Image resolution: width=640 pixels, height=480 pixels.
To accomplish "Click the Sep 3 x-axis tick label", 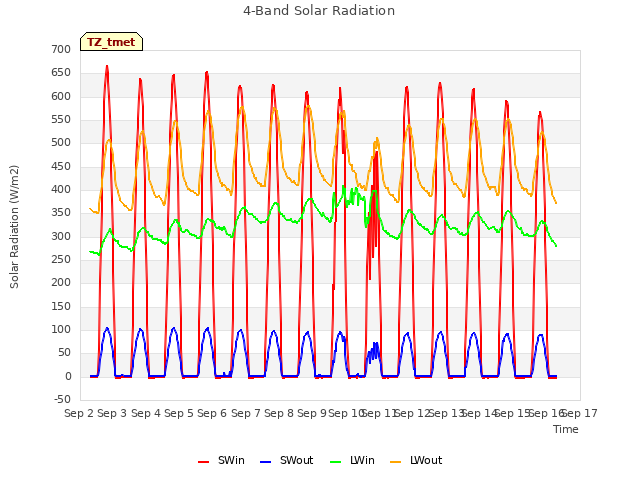I will (112, 413).
